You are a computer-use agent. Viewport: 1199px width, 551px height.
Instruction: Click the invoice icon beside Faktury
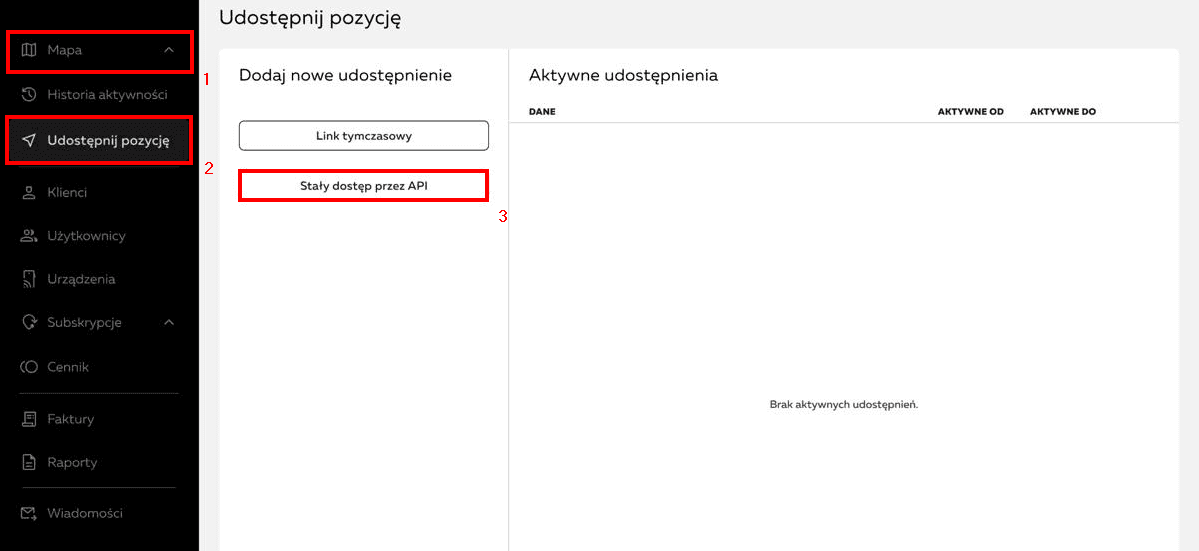[x=29, y=419]
